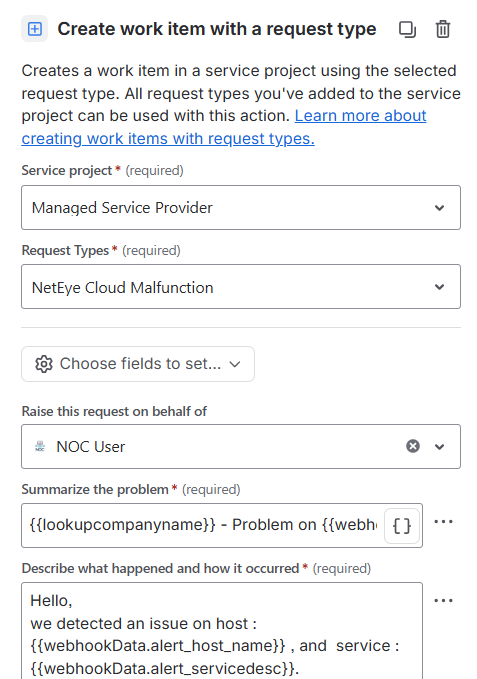Click inside the description text area

coord(222,631)
